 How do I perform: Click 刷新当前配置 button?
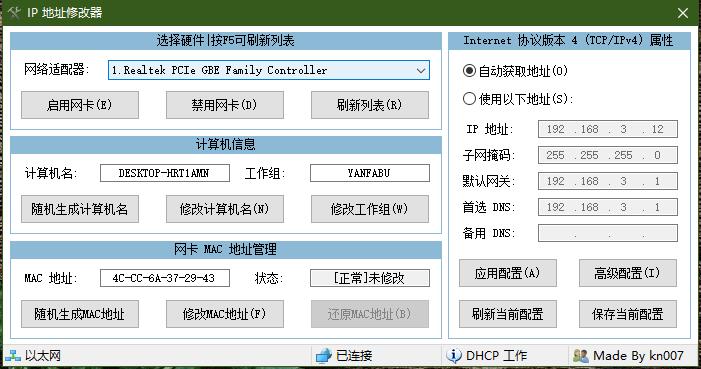(508, 314)
